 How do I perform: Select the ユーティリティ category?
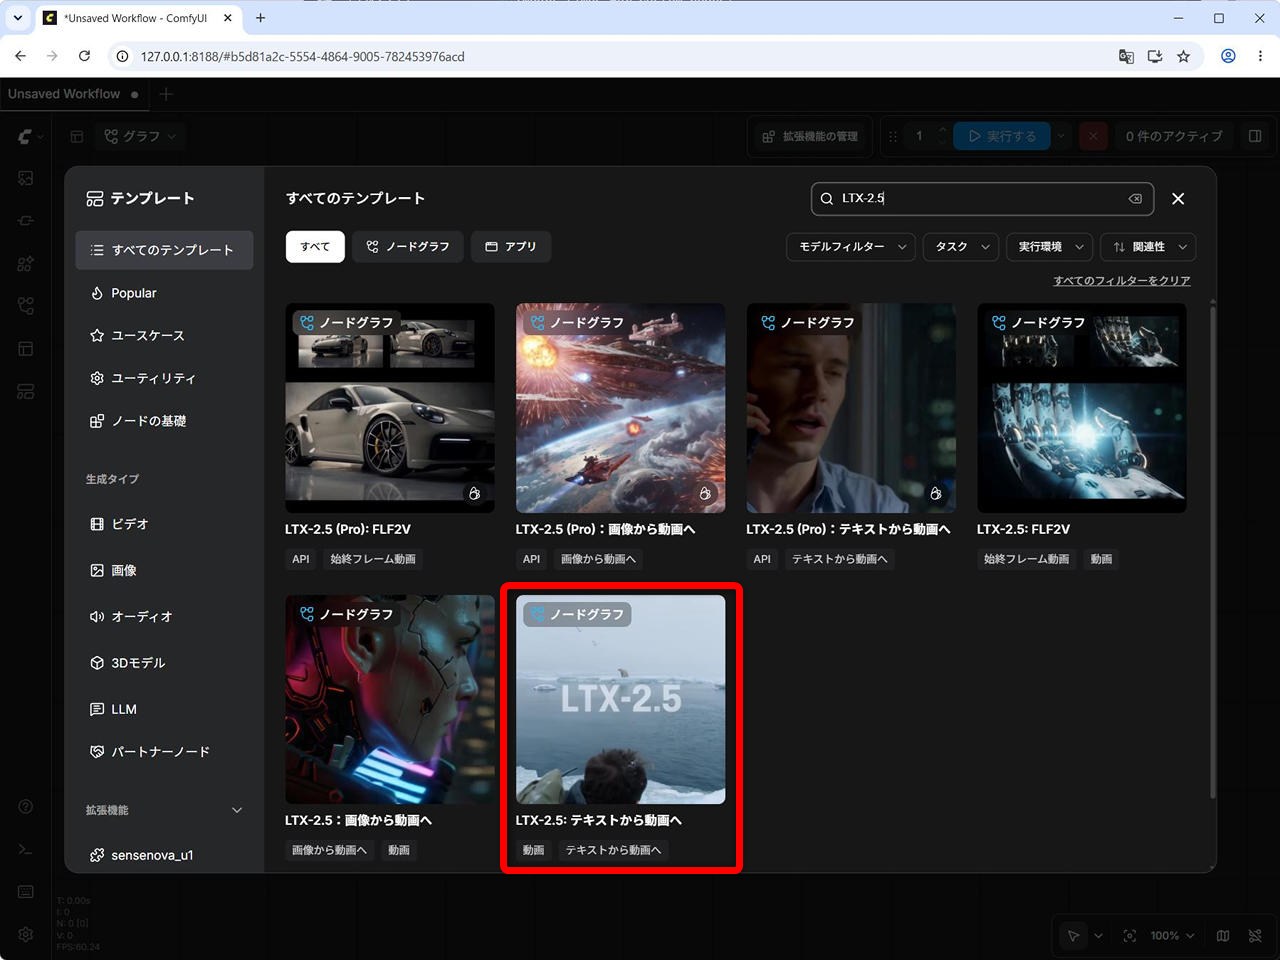(164, 378)
